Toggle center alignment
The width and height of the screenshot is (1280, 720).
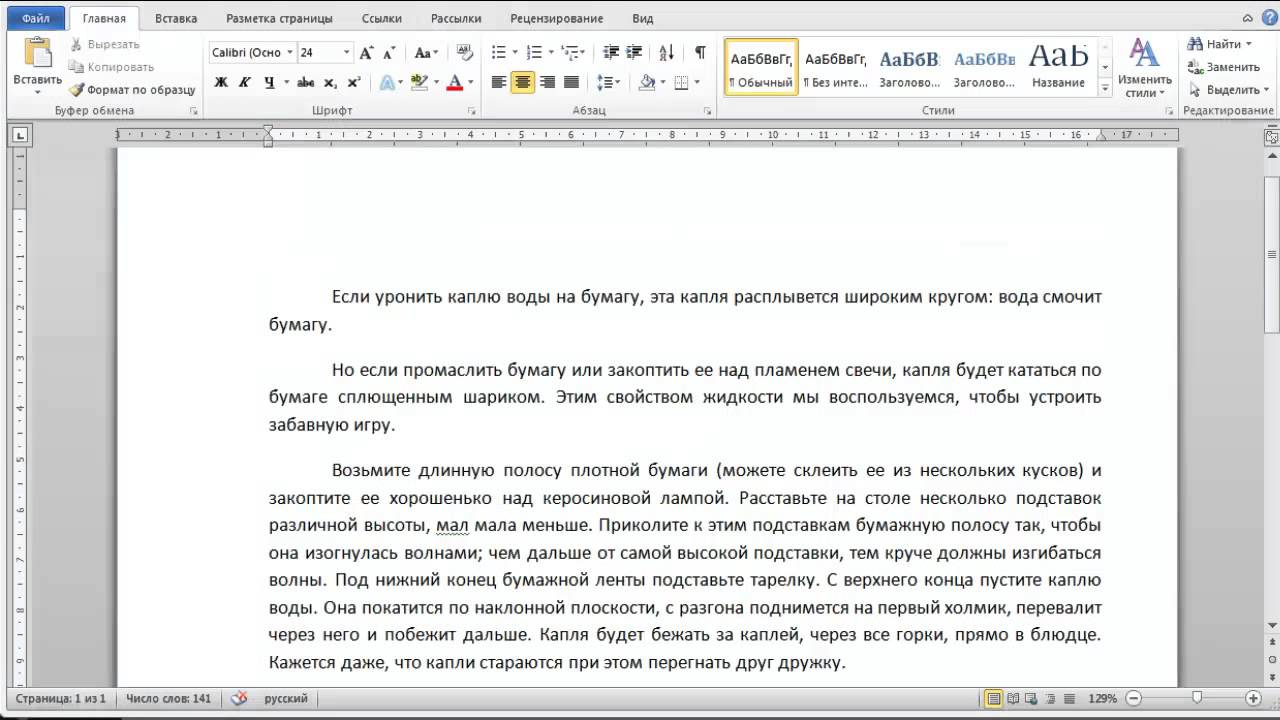(523, 82)
